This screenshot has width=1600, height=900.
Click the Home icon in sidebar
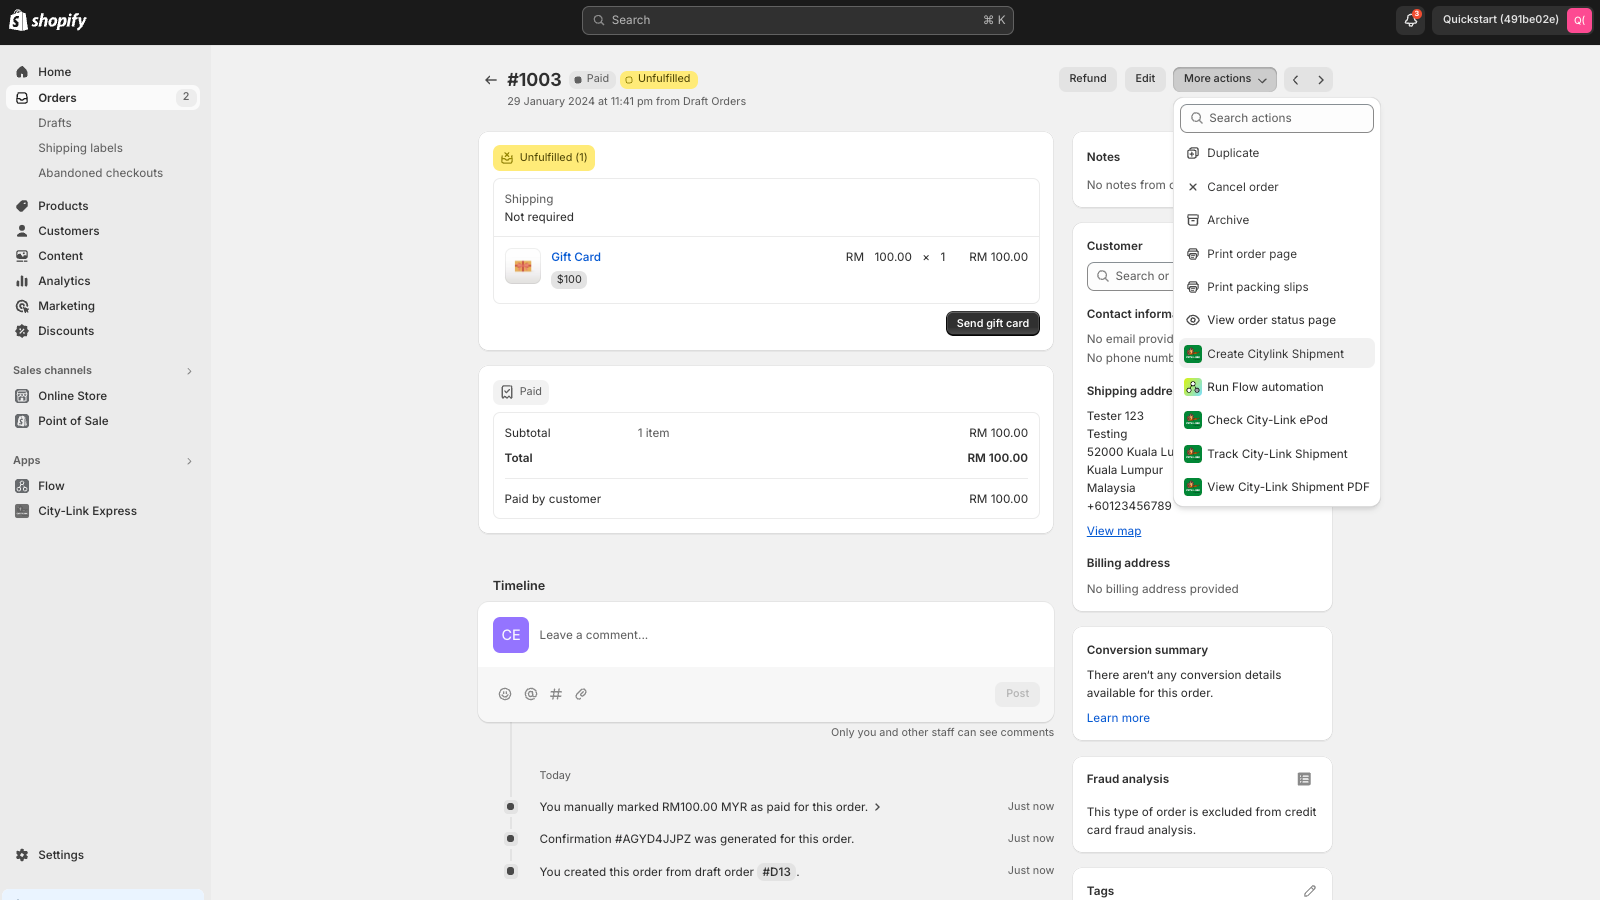(22, 72)
